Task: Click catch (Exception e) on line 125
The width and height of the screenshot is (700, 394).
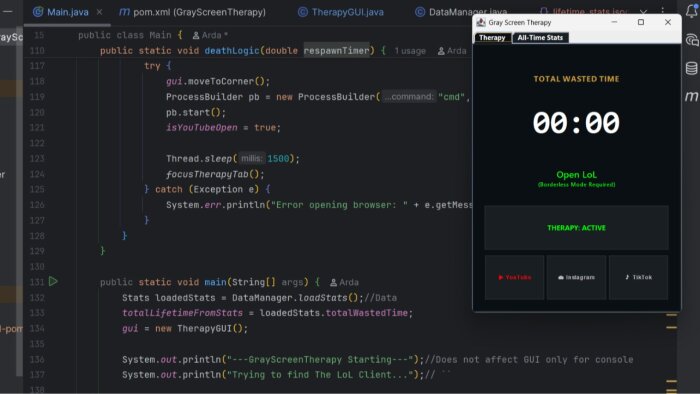Action: tap(207, 189)
